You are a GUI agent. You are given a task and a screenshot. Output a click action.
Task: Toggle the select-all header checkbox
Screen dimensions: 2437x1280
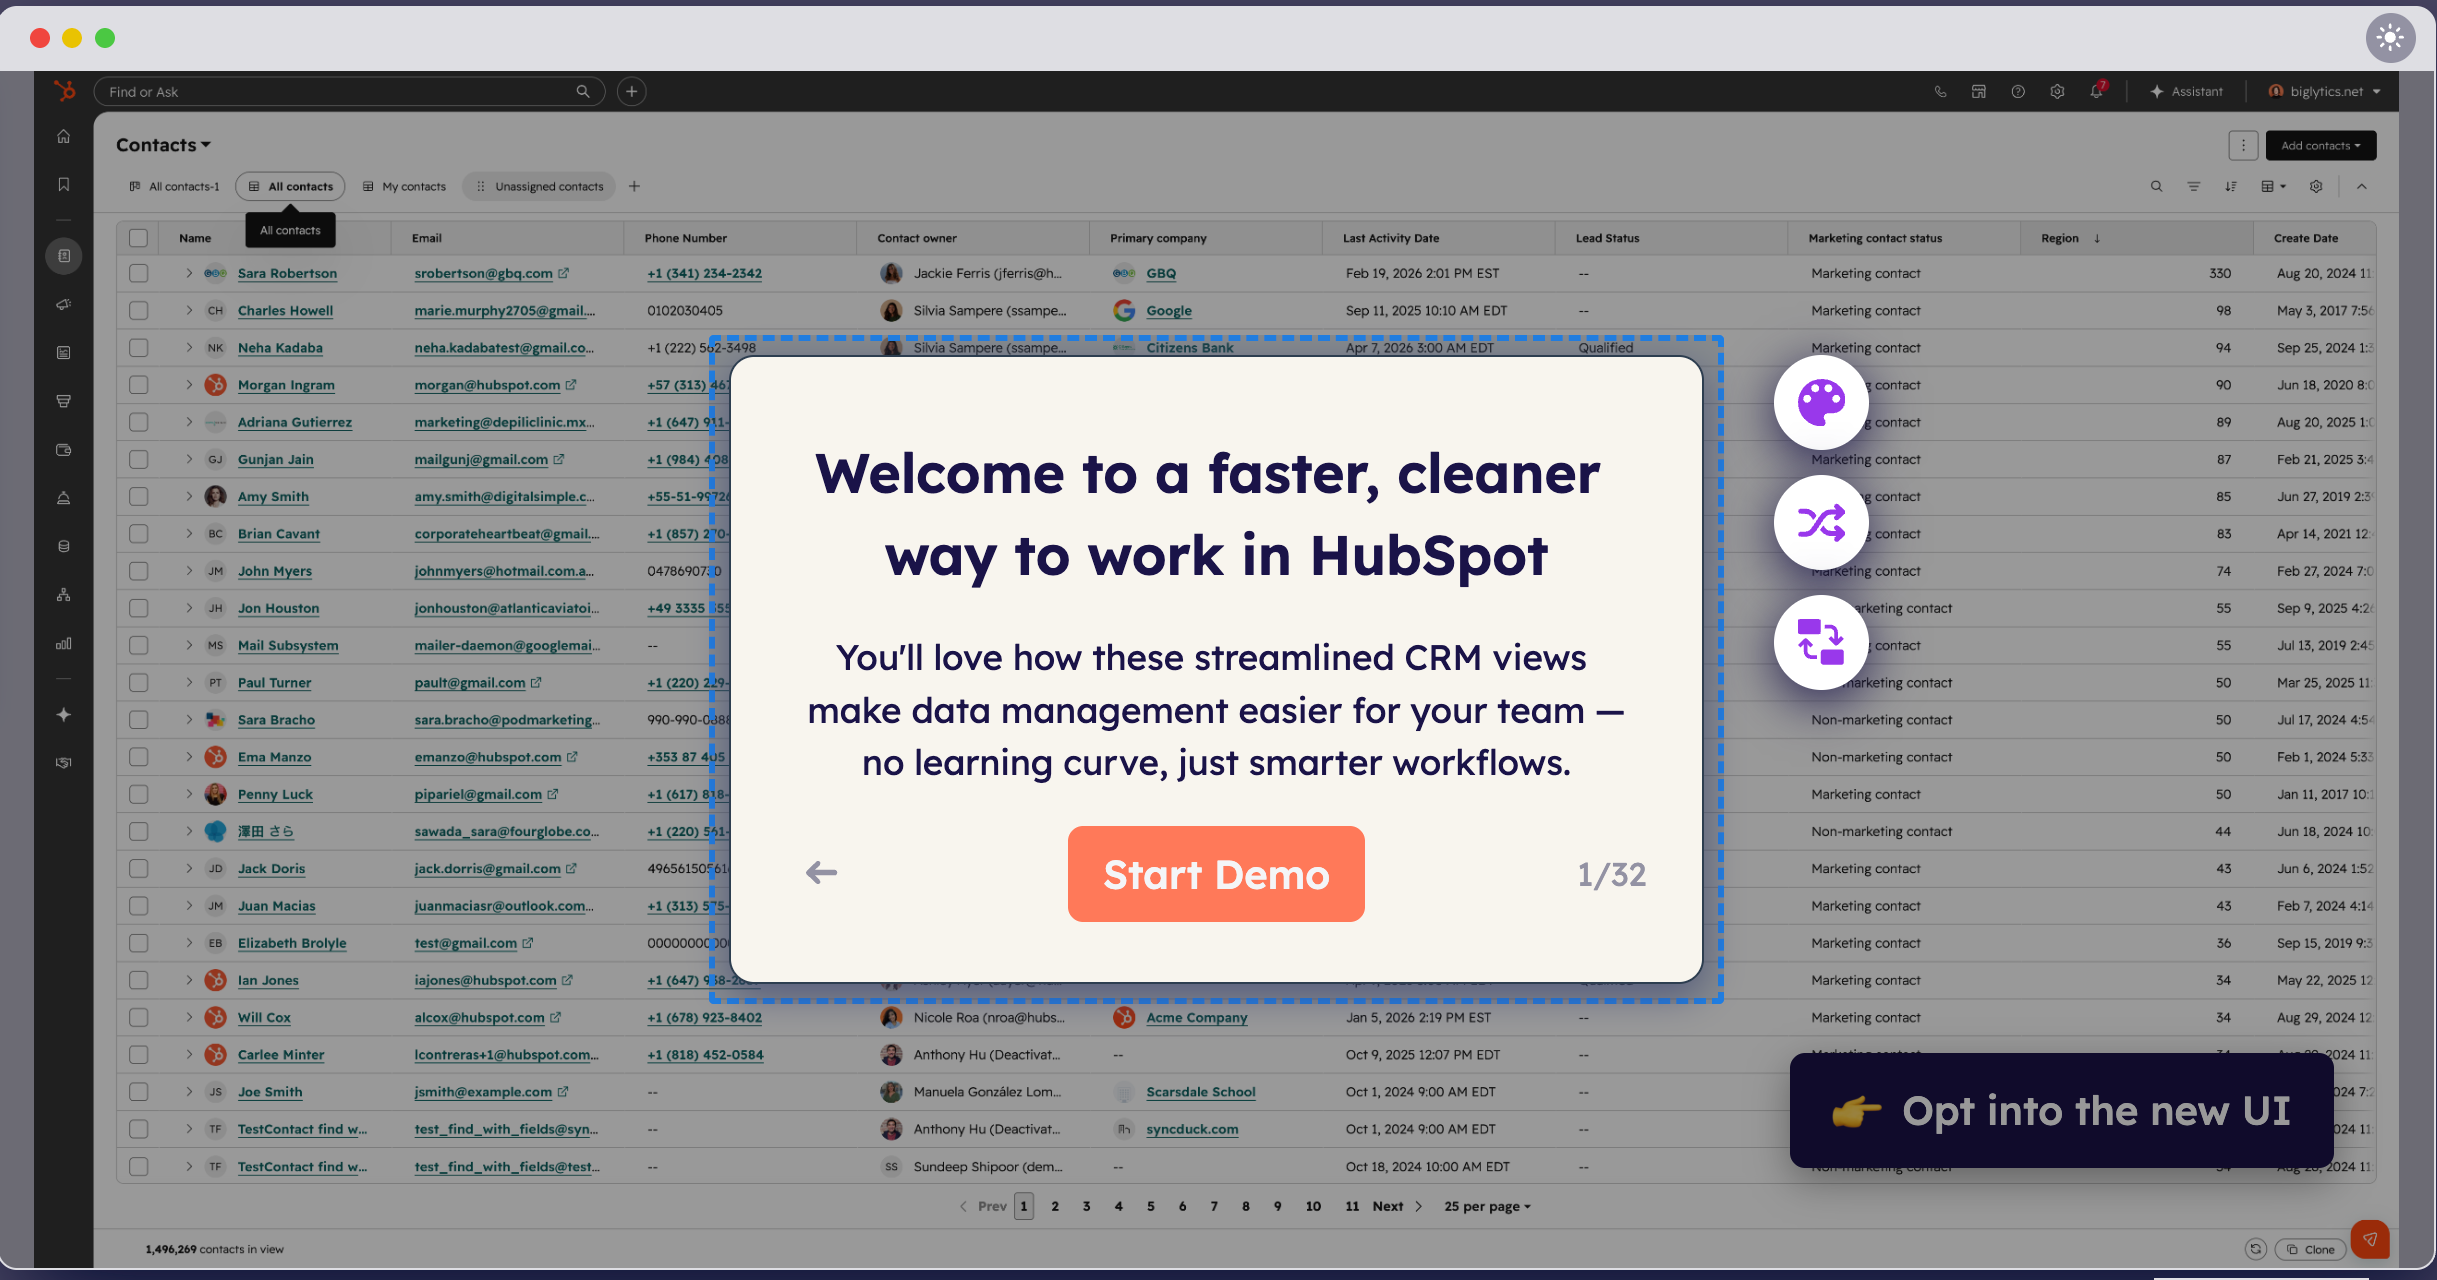click(138, 238)
